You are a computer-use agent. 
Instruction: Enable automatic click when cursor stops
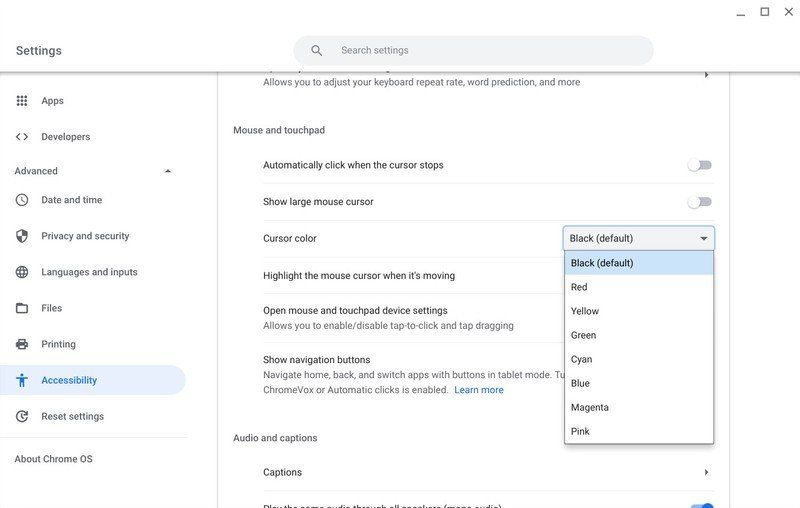click(699, 165)
